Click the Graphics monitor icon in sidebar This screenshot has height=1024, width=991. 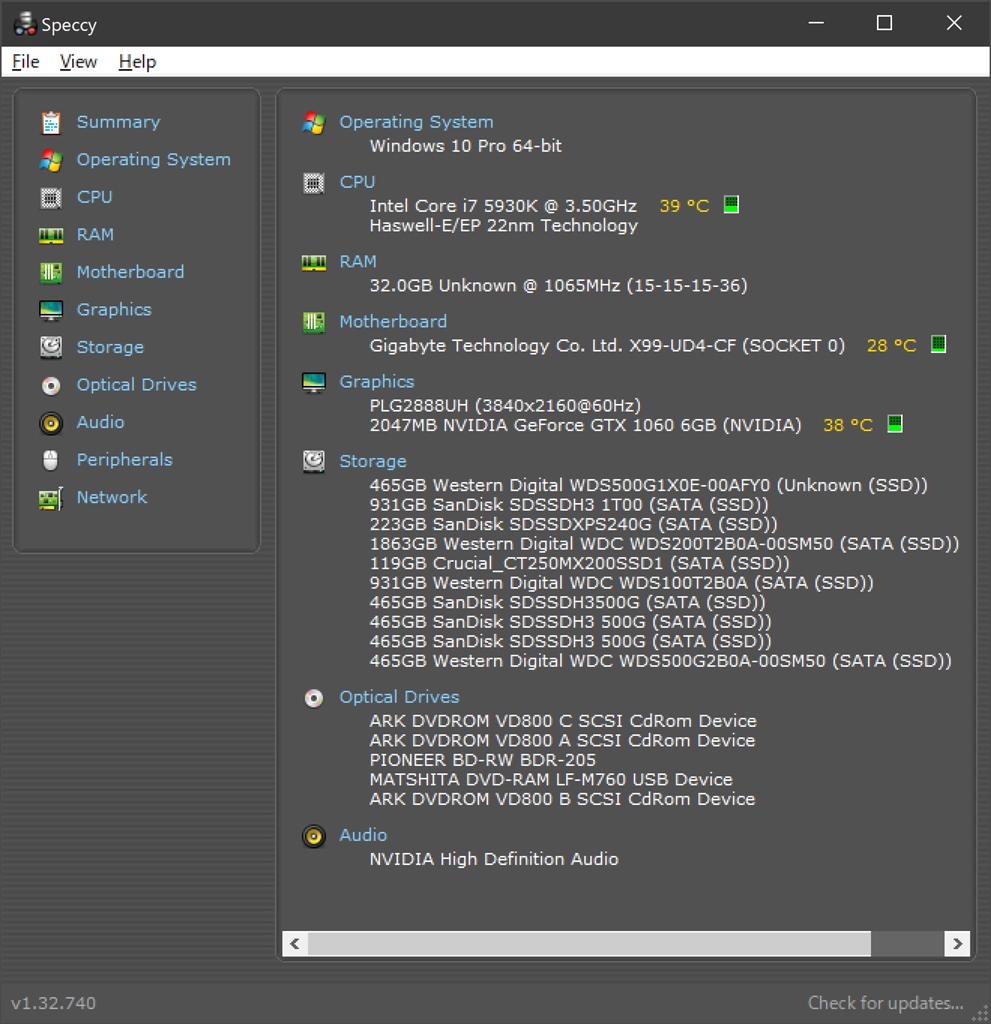tap(51, 310)
